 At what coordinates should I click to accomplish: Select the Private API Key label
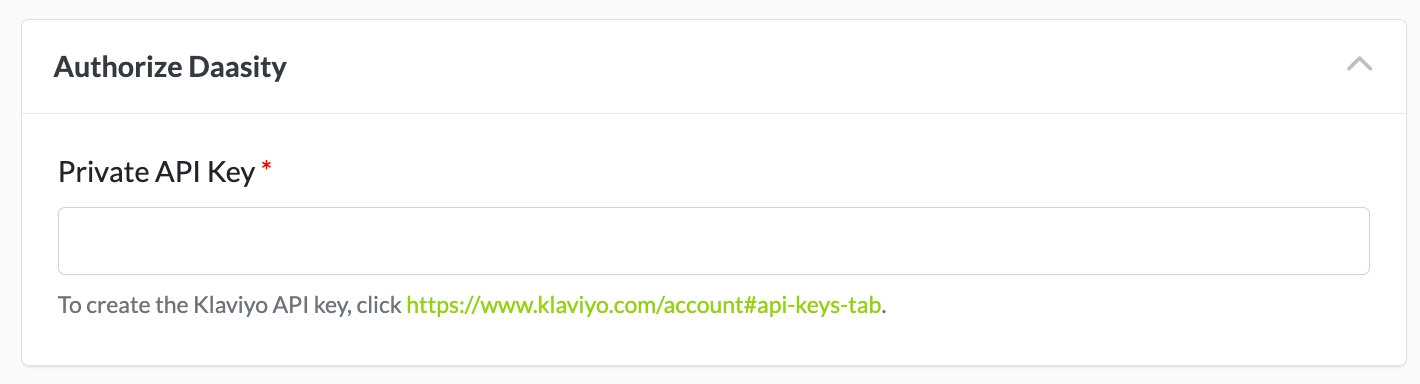(x=157, y=172)
